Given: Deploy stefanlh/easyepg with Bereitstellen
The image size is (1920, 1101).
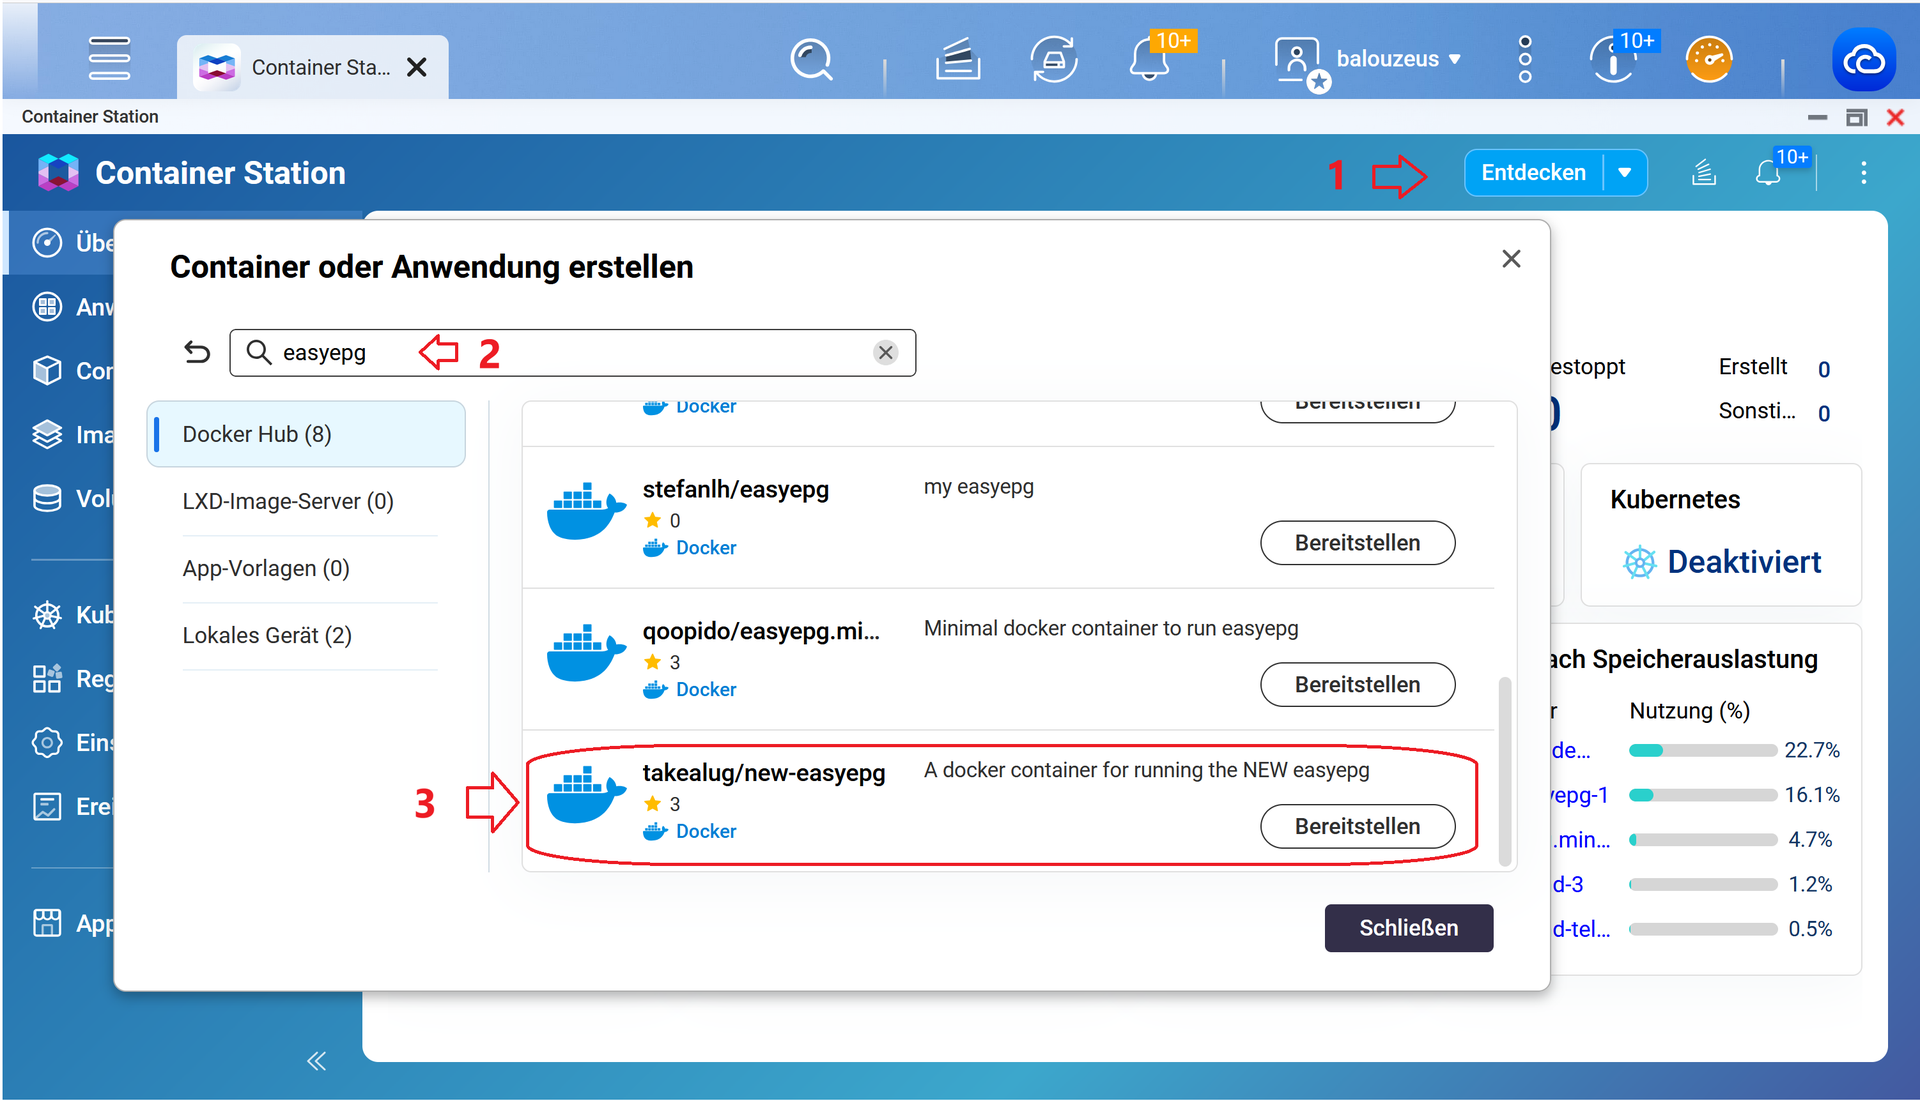Looking at the screenshot, I should (x=1357, y=543).
